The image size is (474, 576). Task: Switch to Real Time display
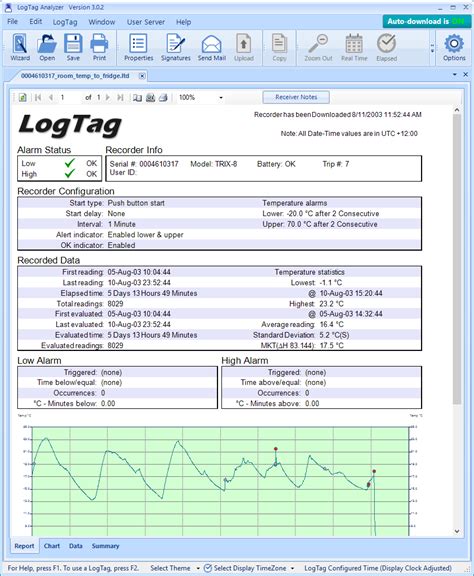tap(354, 47)
